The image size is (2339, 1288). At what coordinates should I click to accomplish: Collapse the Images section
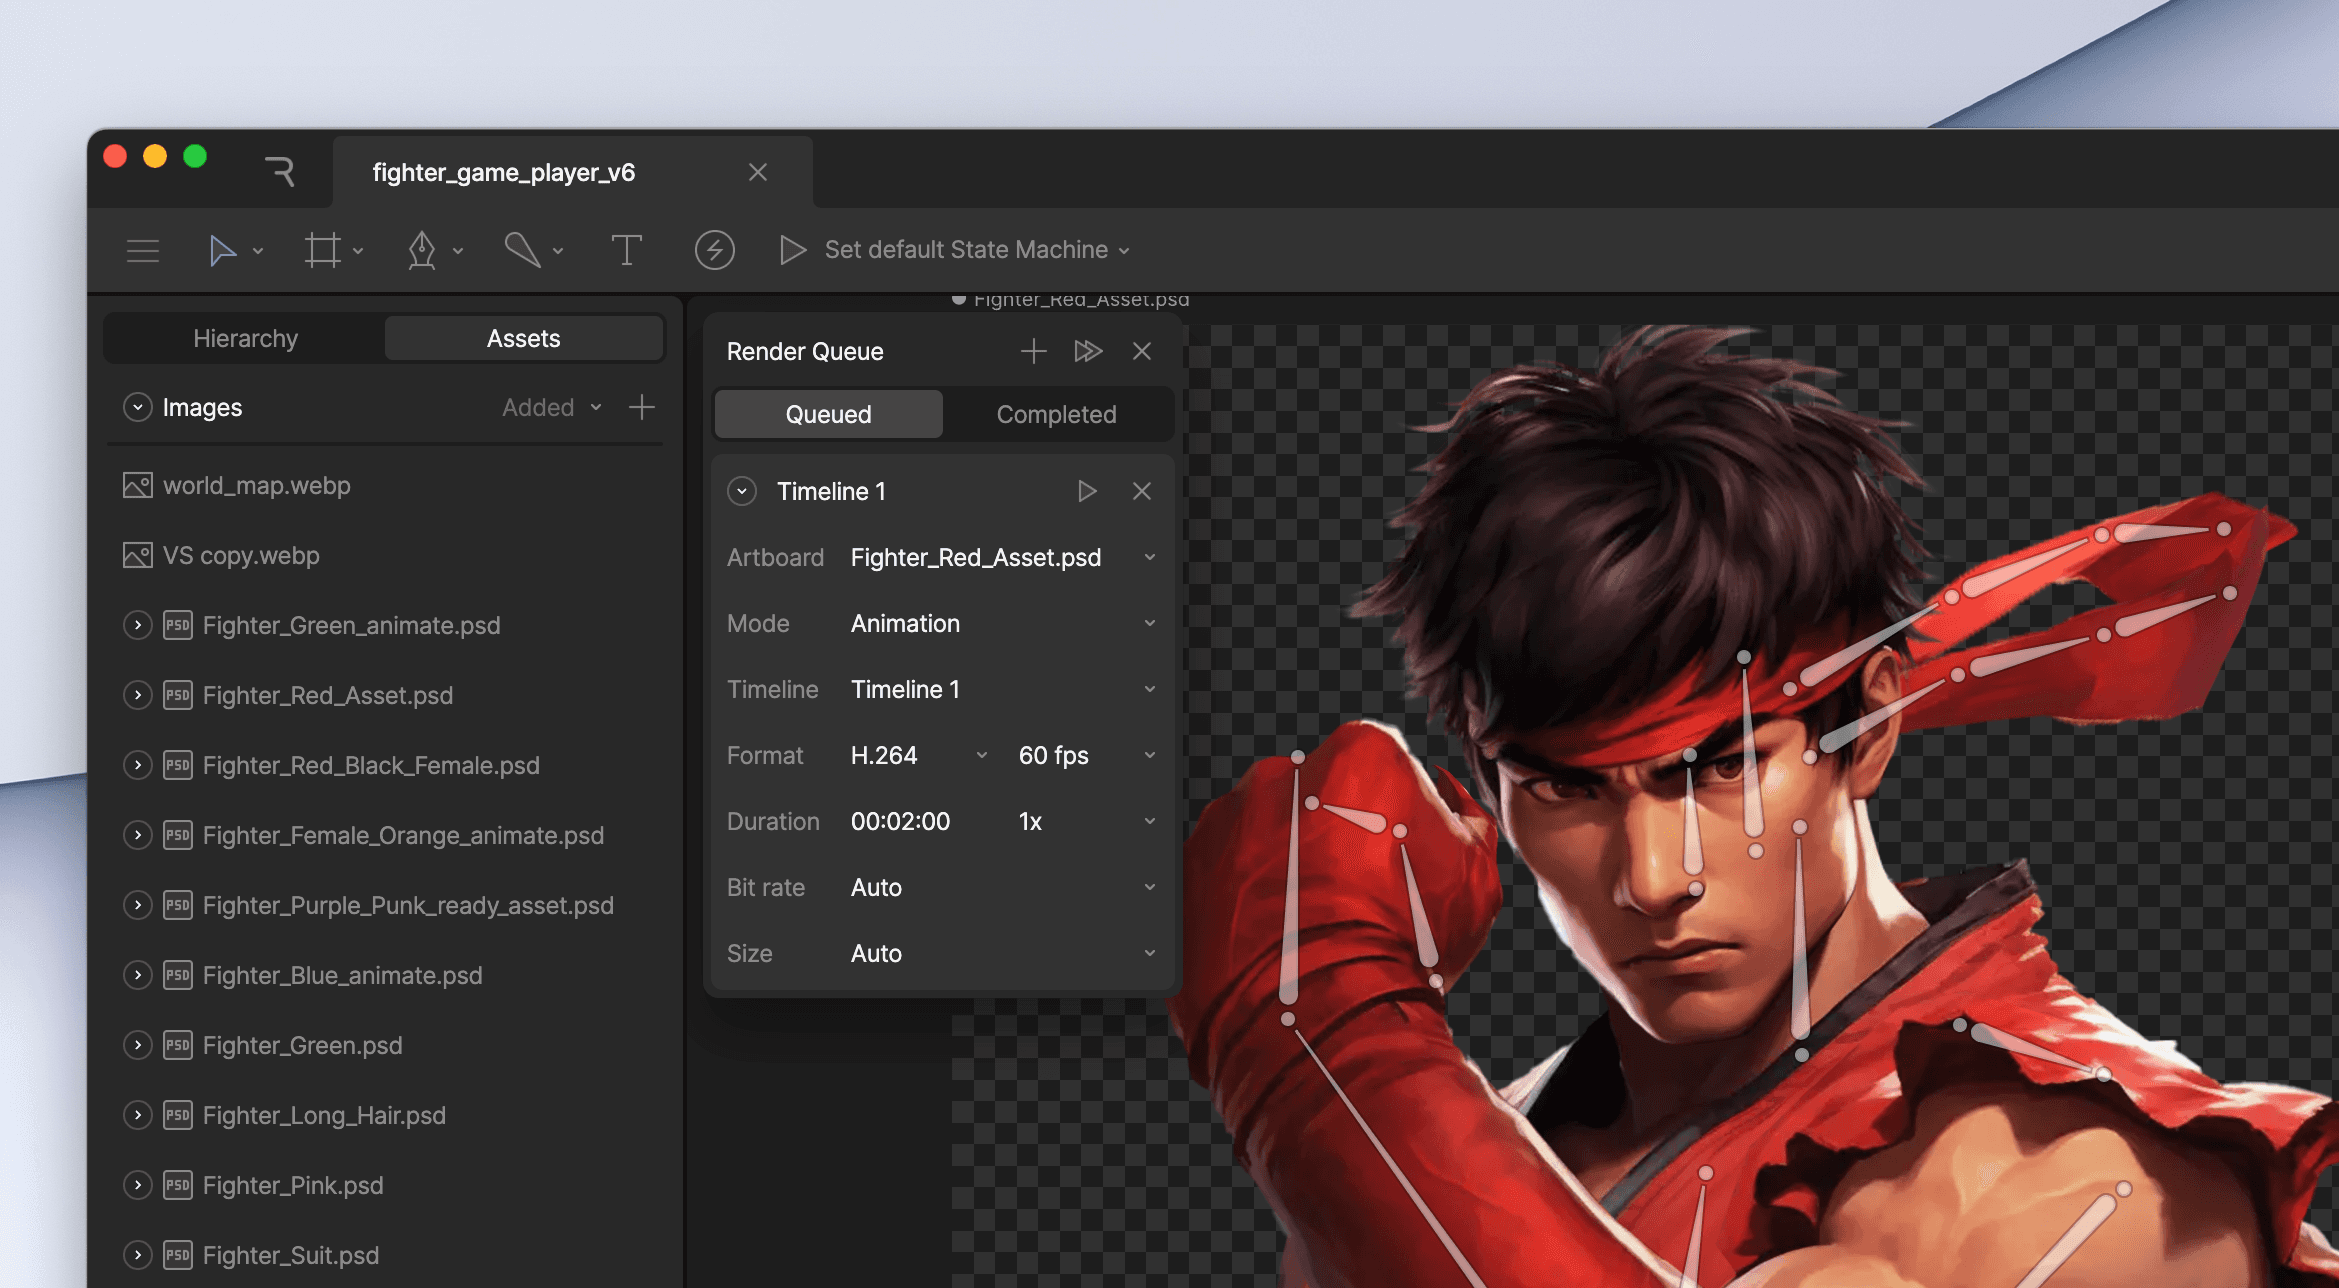137,407
